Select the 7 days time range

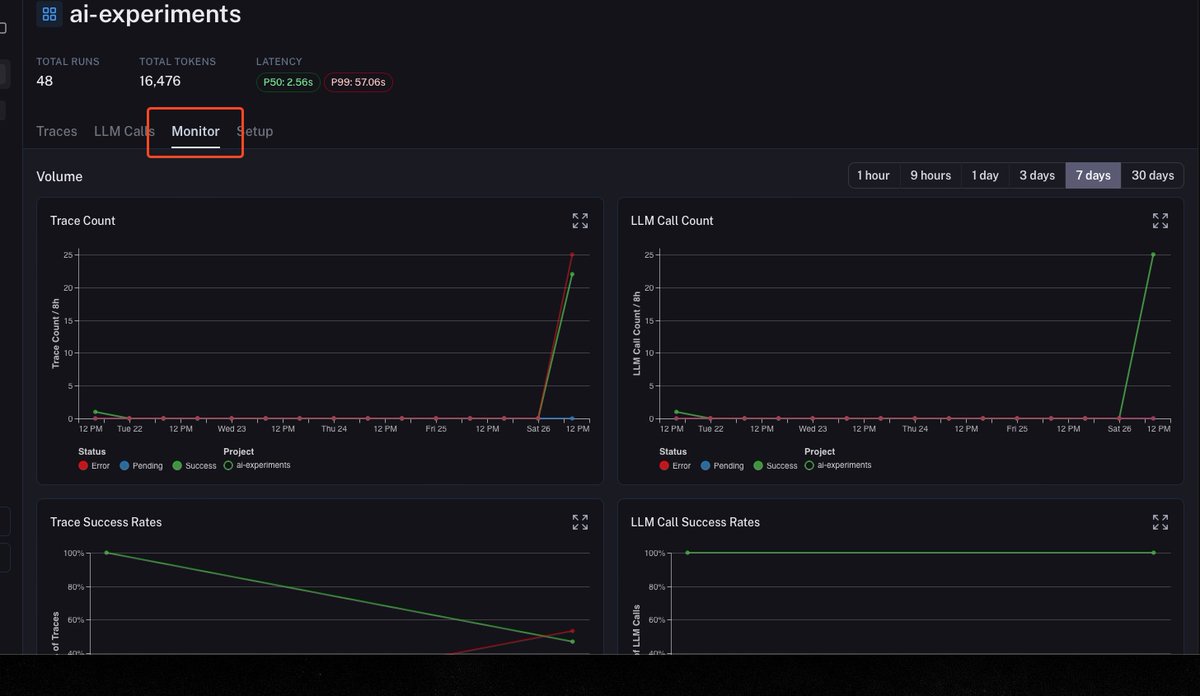pos(1093,175)
